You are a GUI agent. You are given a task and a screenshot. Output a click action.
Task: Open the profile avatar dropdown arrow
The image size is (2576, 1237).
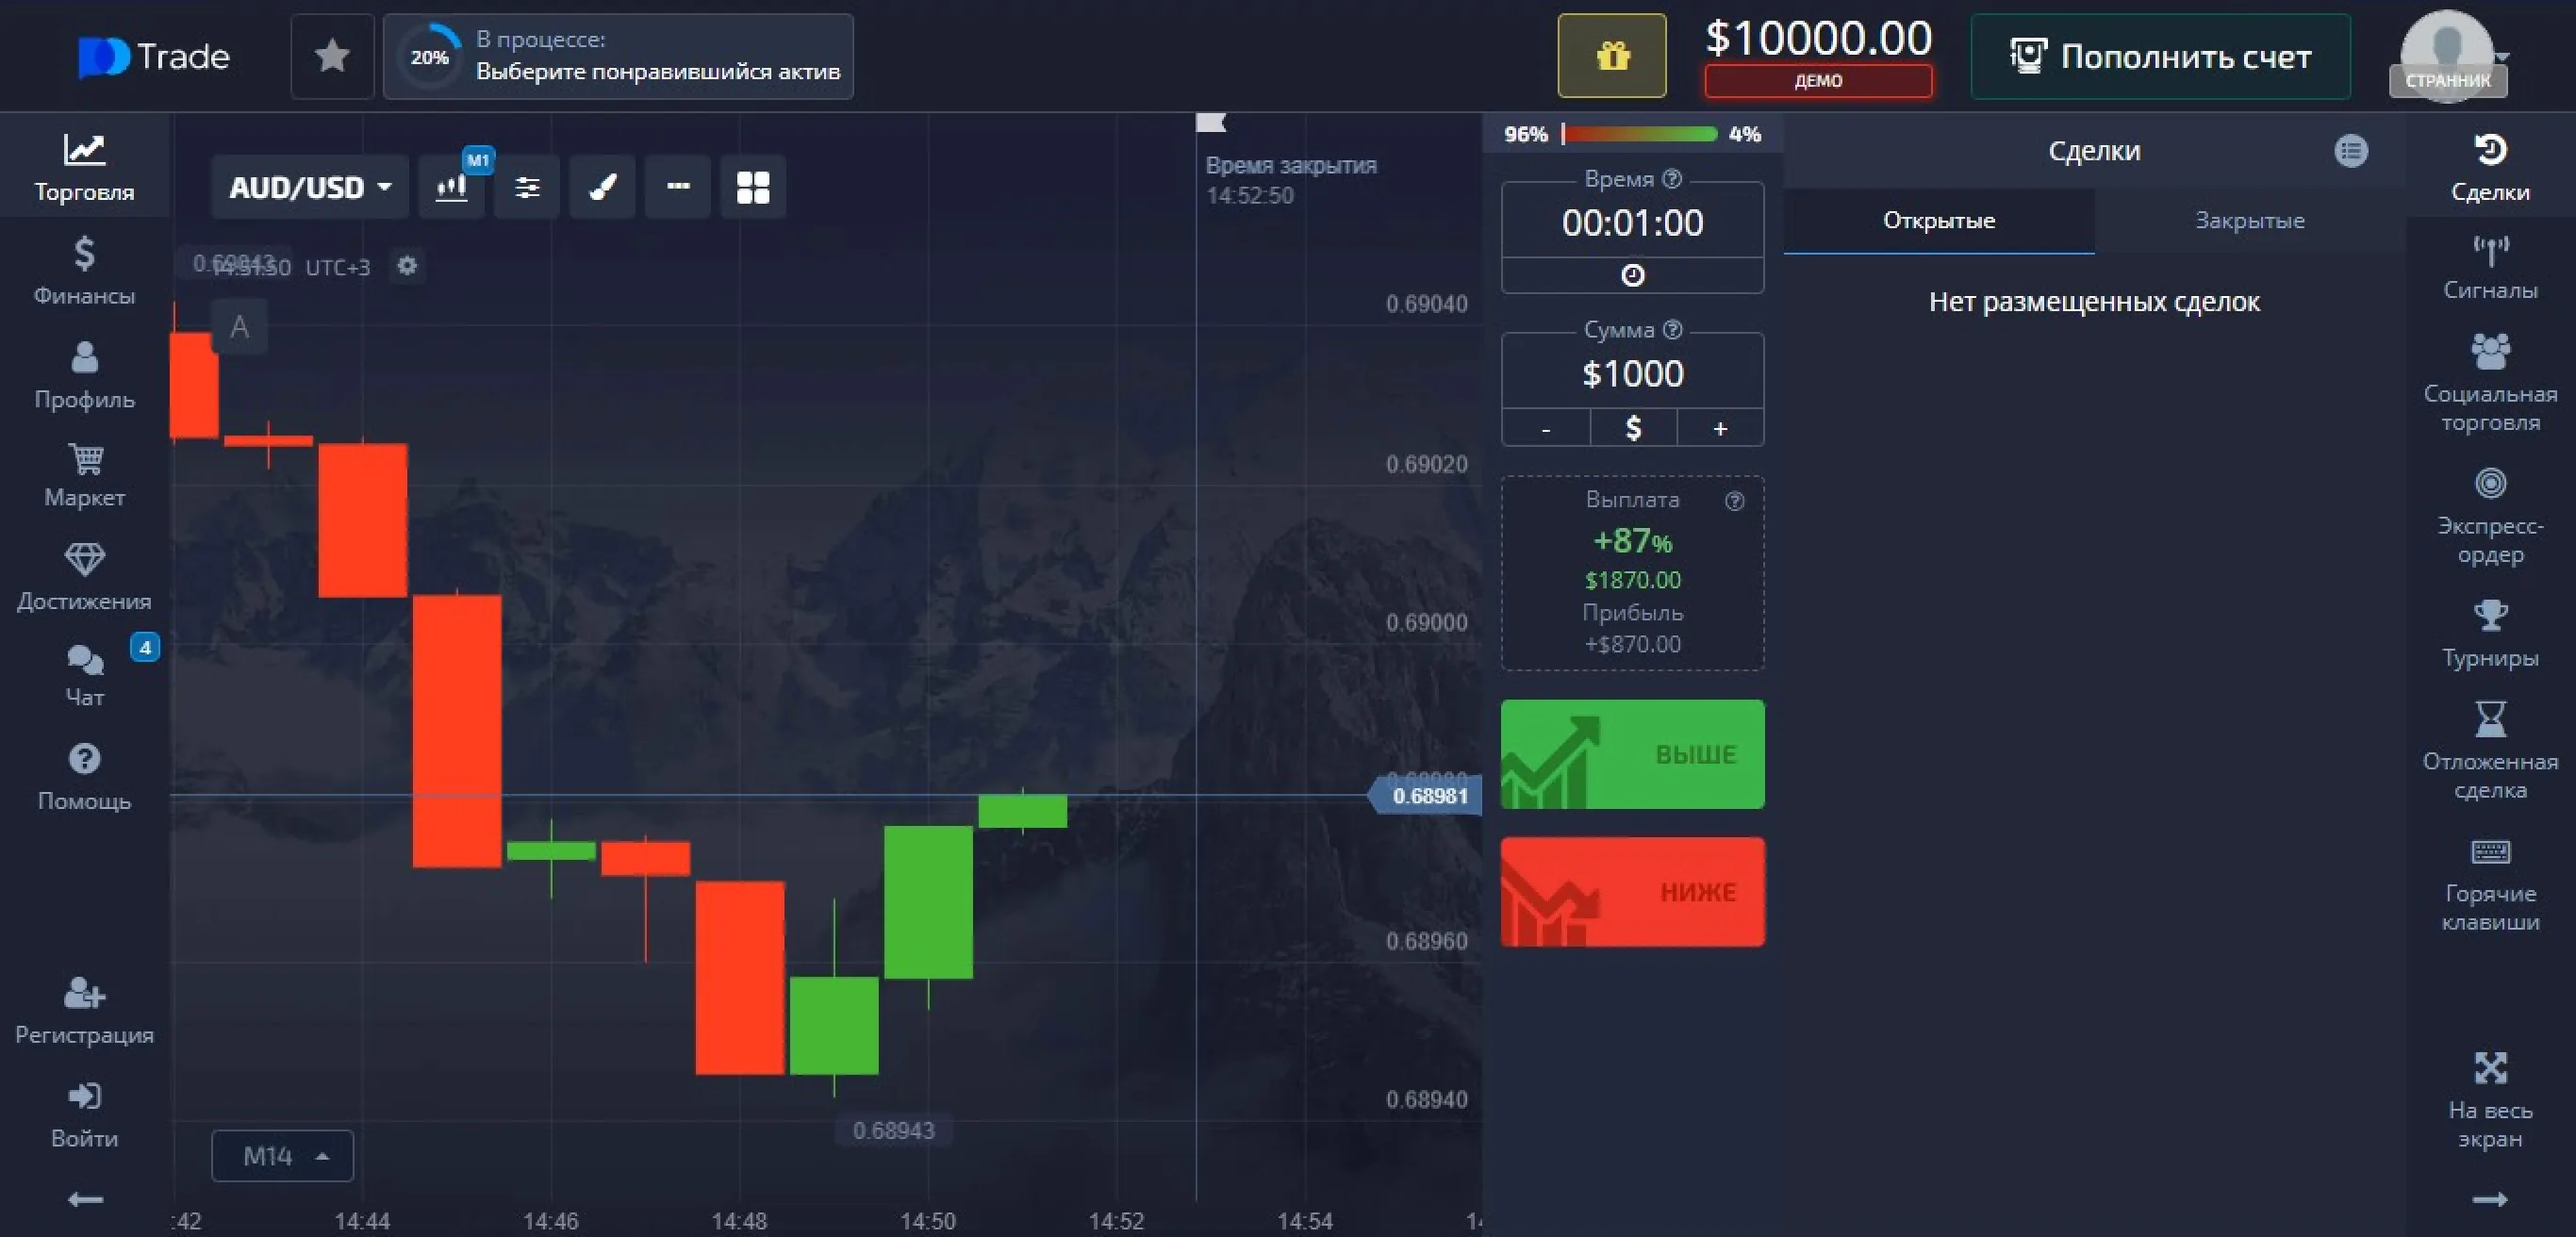pos(2503,56)
